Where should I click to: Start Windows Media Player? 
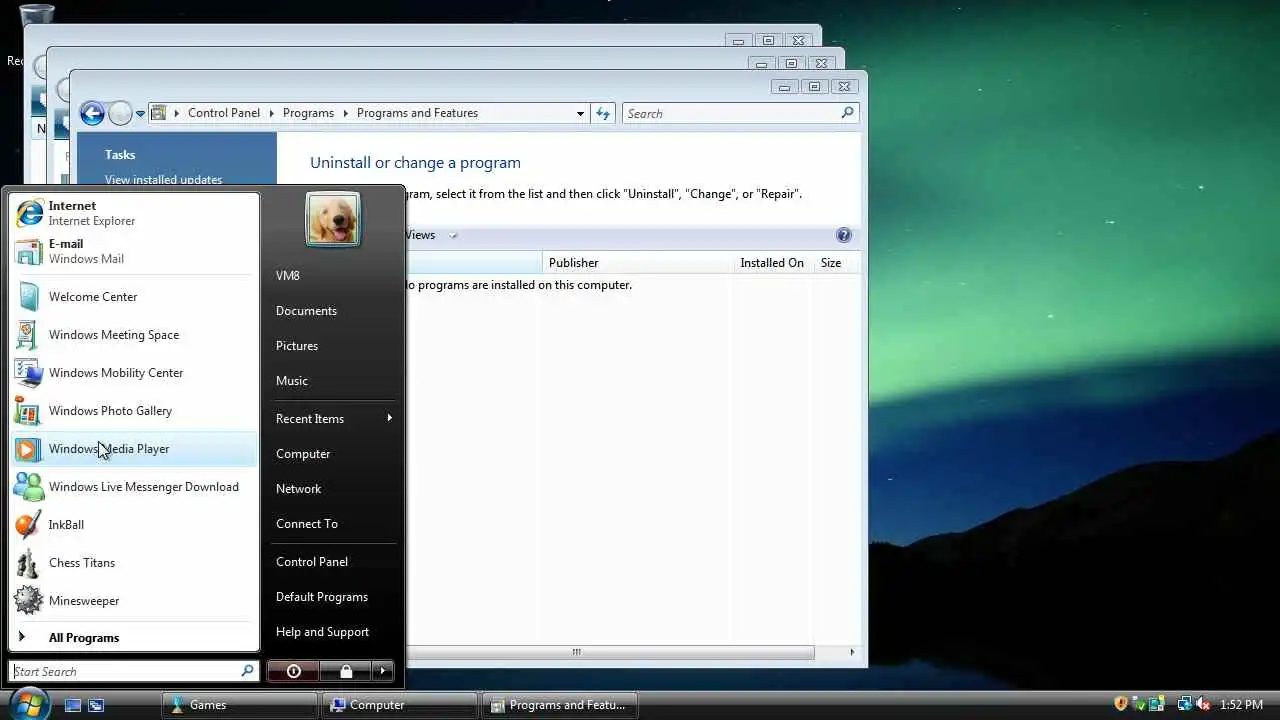click(x=134, y=449)
